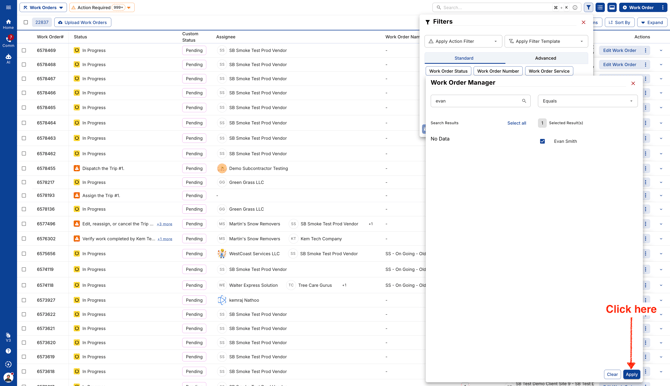Click Clear in Work Order Manager

pyautogui.click(x=612, y=374)
